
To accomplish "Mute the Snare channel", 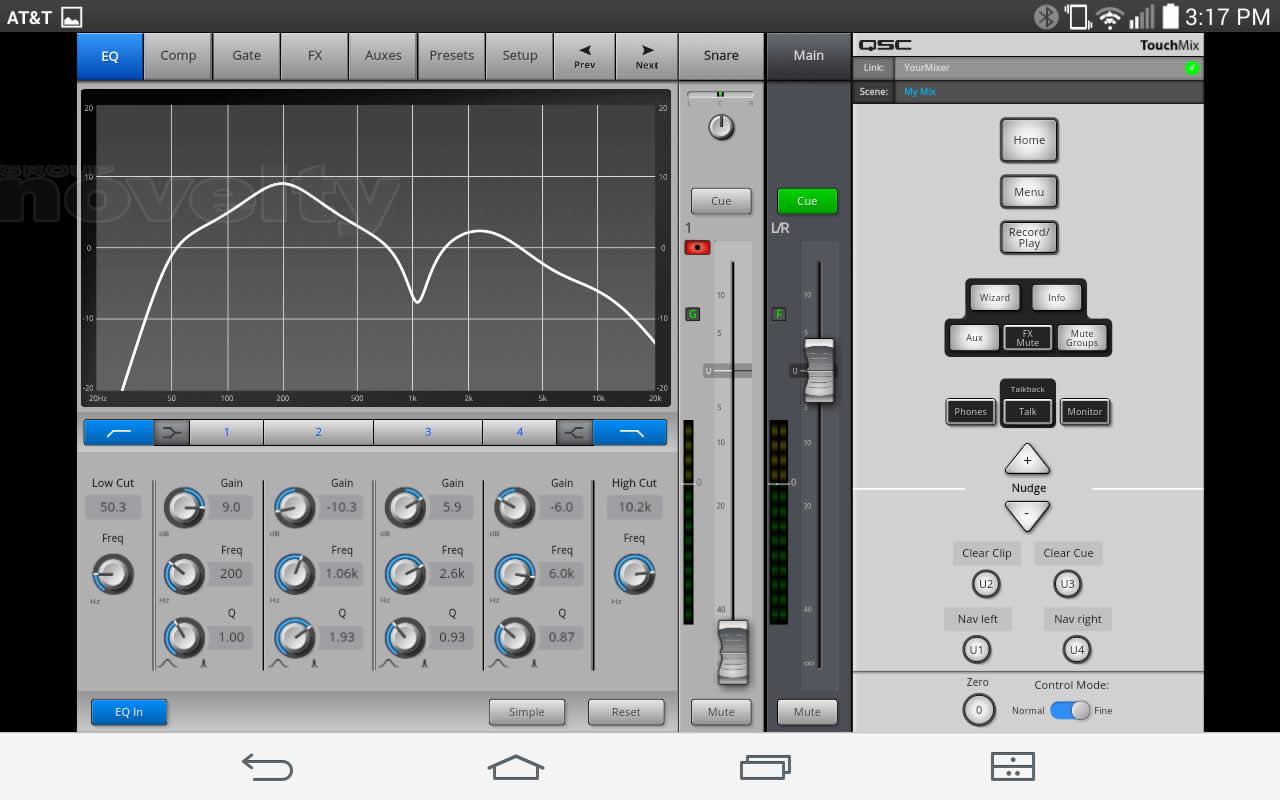I will coord(721,712).
